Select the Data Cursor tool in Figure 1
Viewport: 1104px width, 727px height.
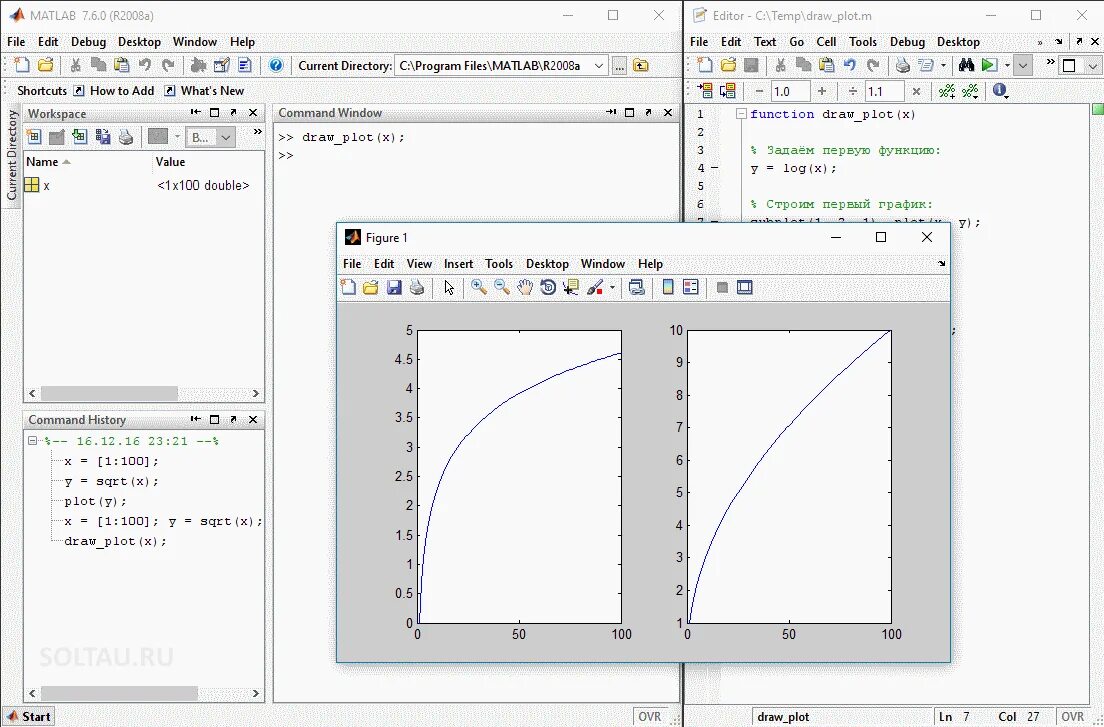pyautogui.click(x=571, y=287)
